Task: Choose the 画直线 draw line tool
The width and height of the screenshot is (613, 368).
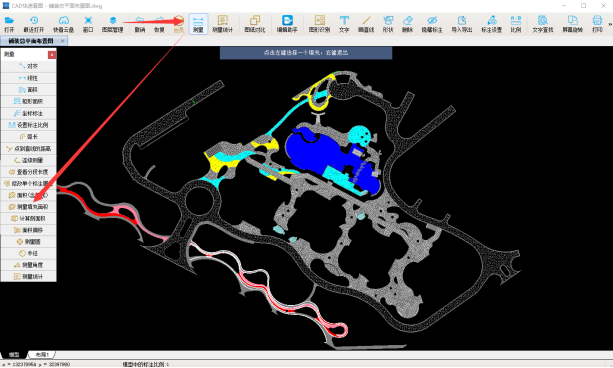Action: 366,24
